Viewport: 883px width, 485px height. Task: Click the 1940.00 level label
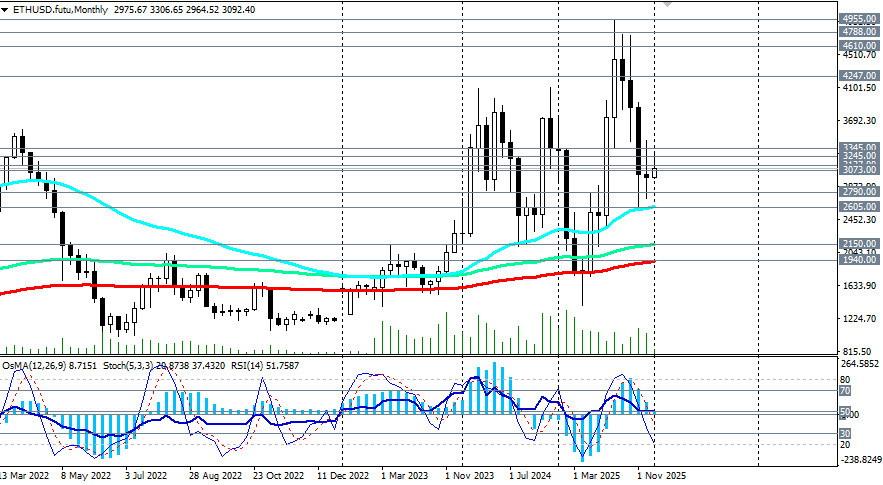click(x=859, y=260)
